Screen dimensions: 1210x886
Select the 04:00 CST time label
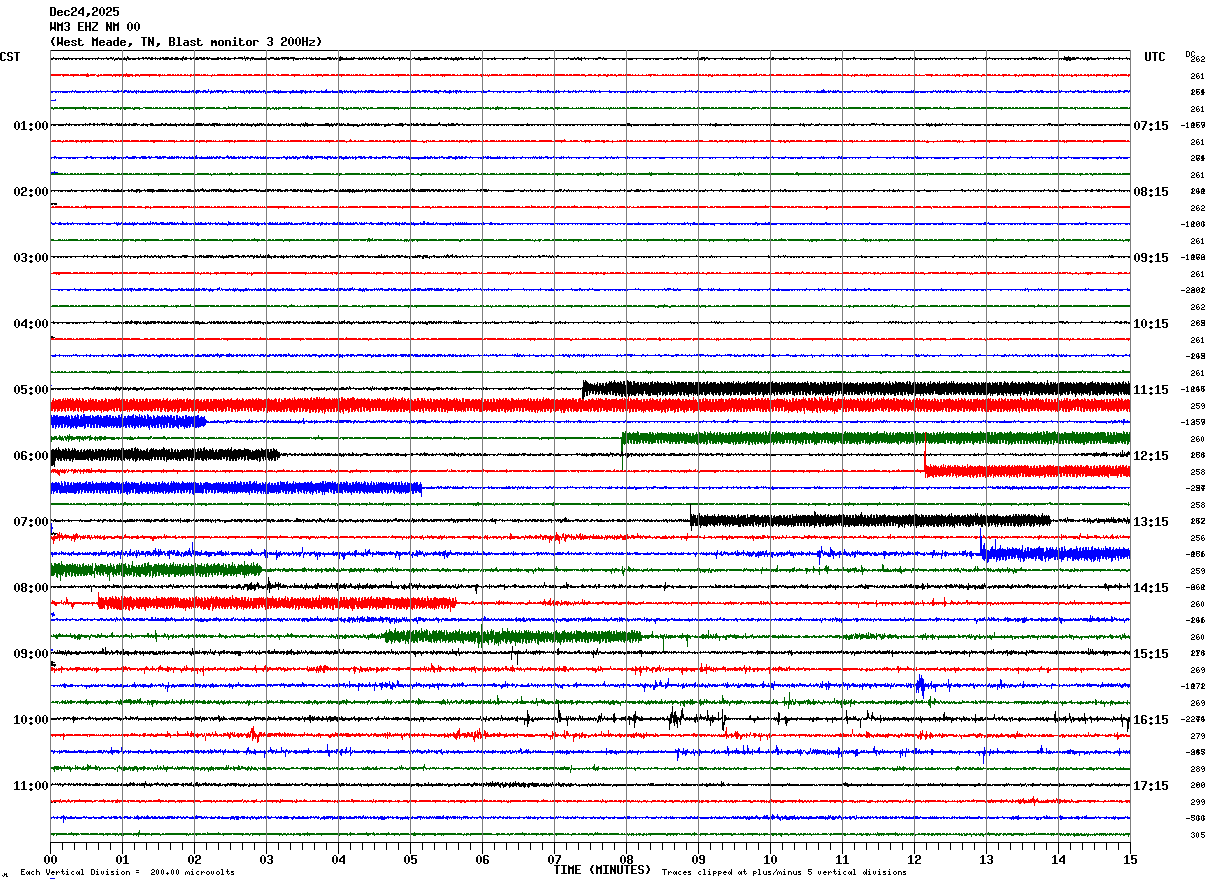click(31, 324)
